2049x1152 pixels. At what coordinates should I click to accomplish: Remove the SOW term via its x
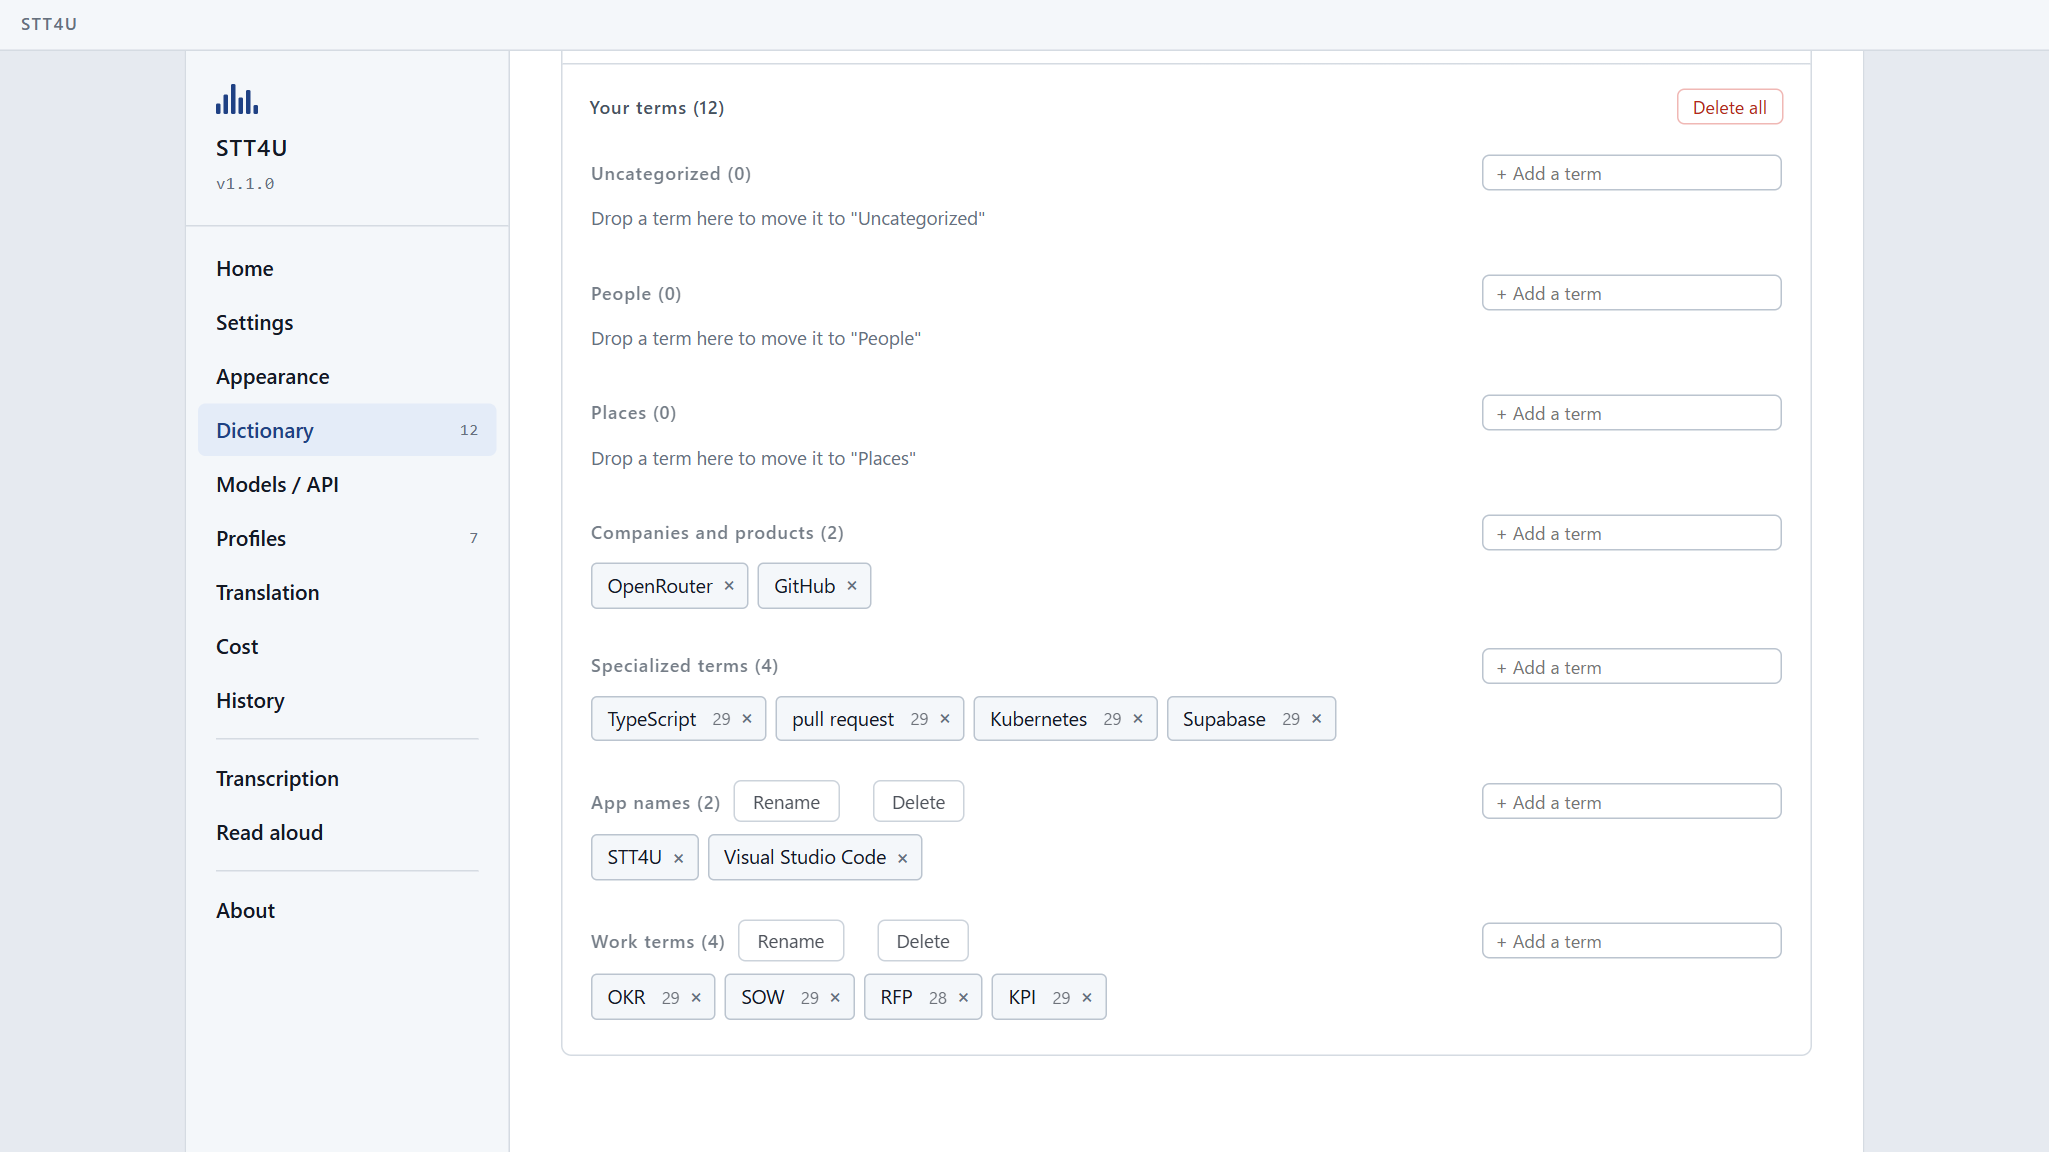(835, 998)
